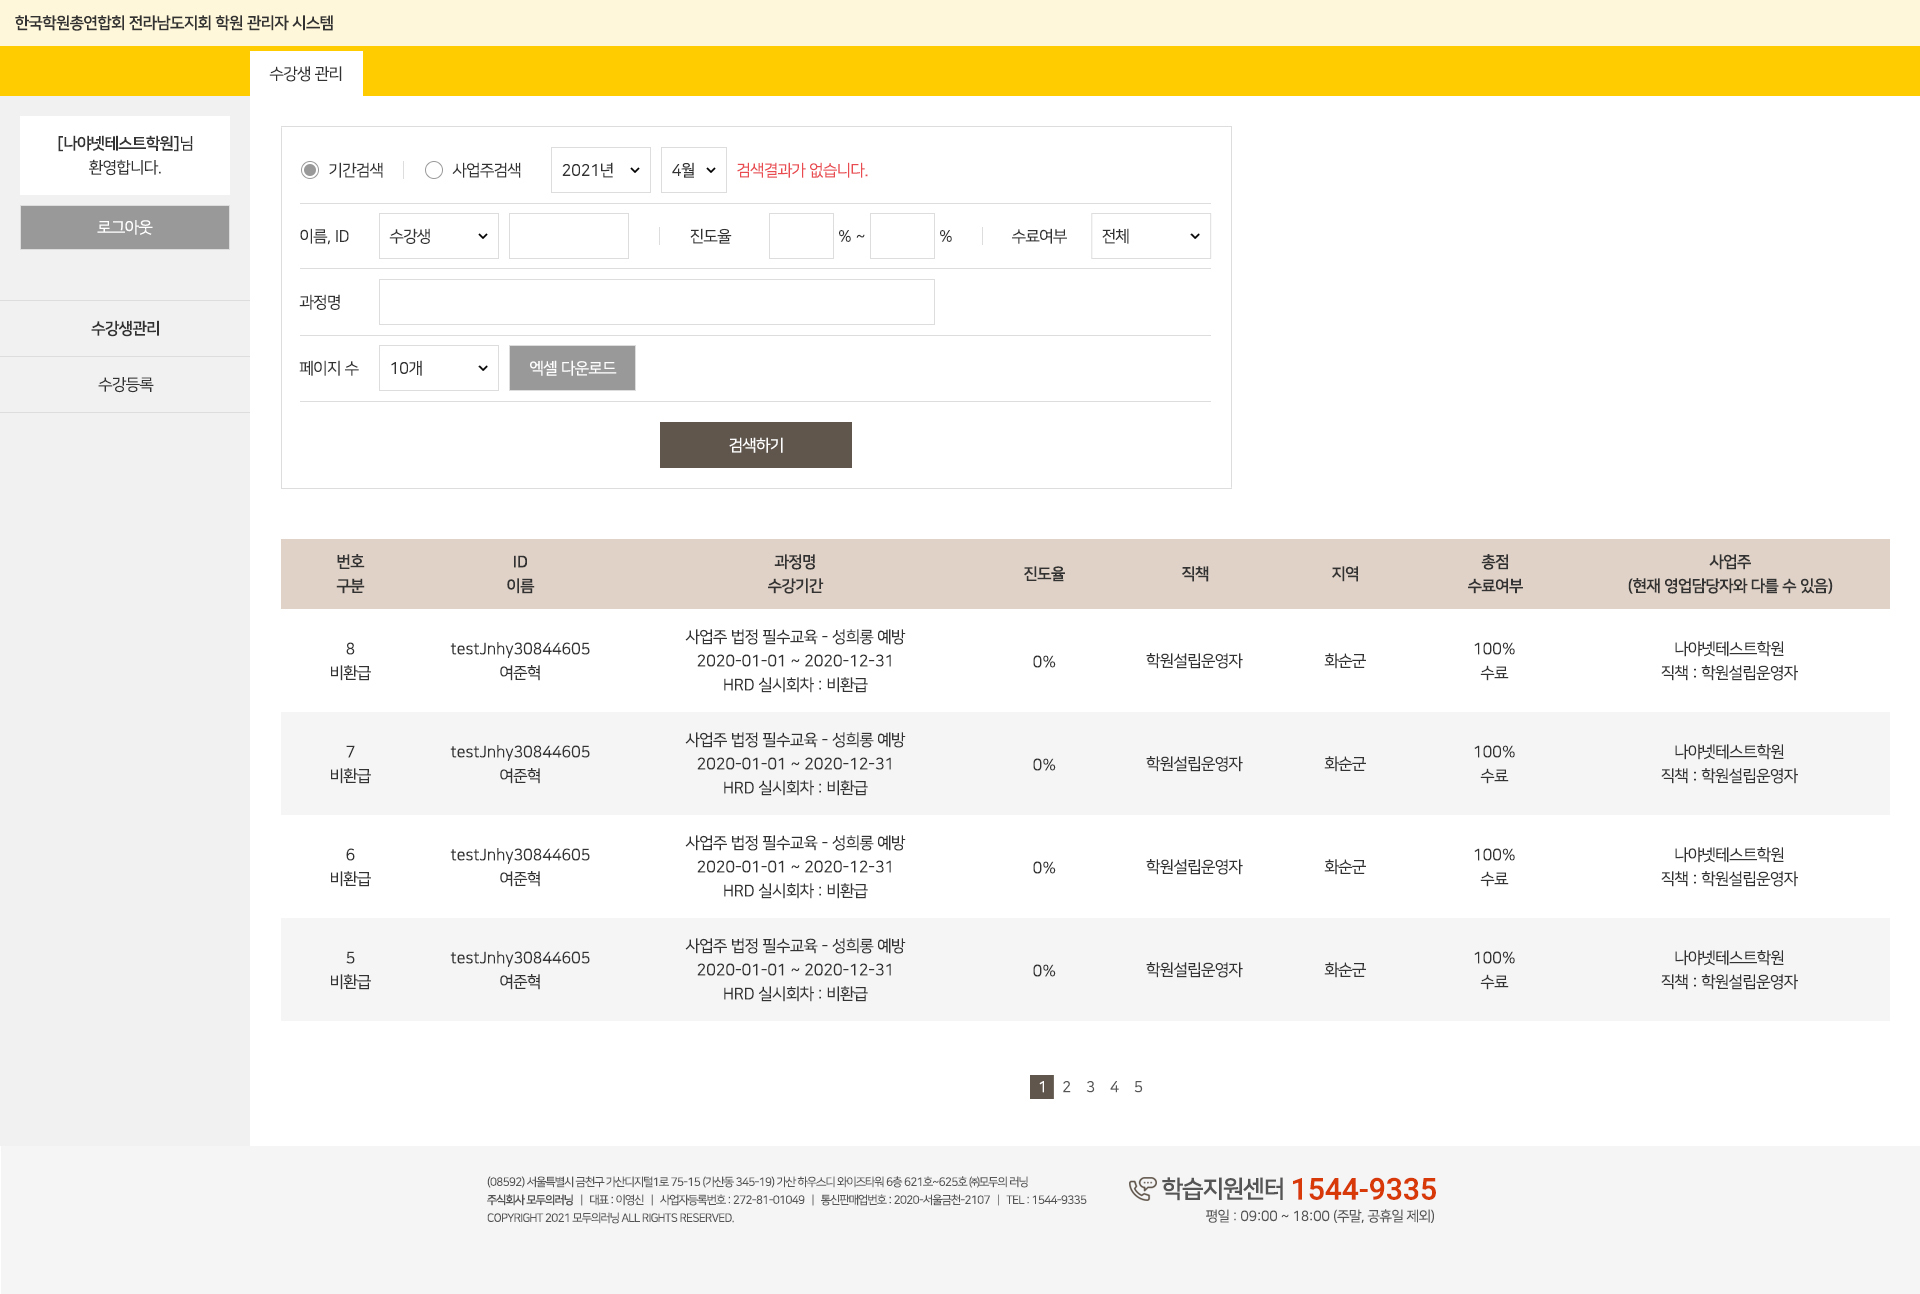This screenshot has width=1920, height=1294.
Task: Click the 엑셀 다운로드 button
Action: (x=572, y=368)
